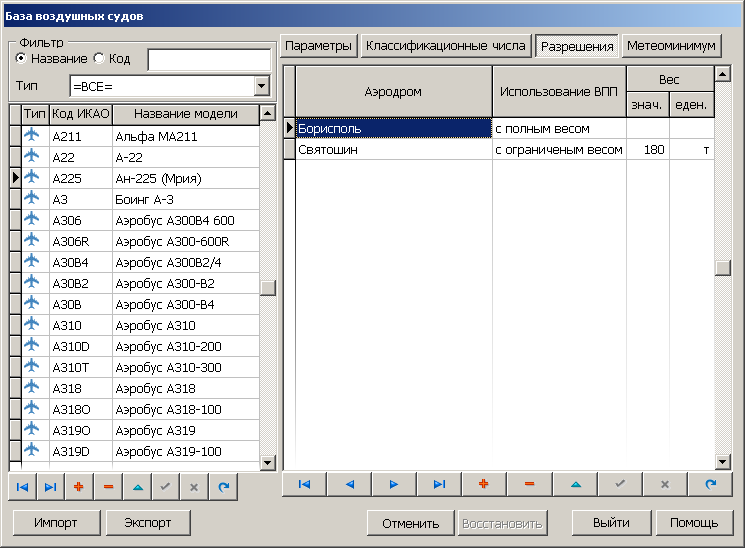Click the aircraft list vertical scrollbar thumb
Viewport: 745px width, 548px height.
coord(267,288)
